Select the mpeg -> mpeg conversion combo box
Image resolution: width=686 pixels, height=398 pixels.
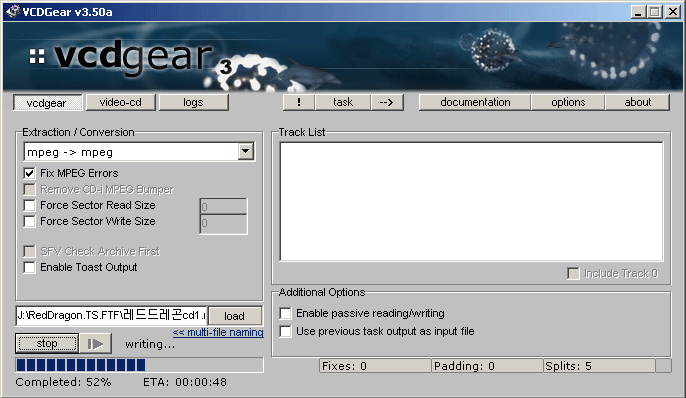139,152
